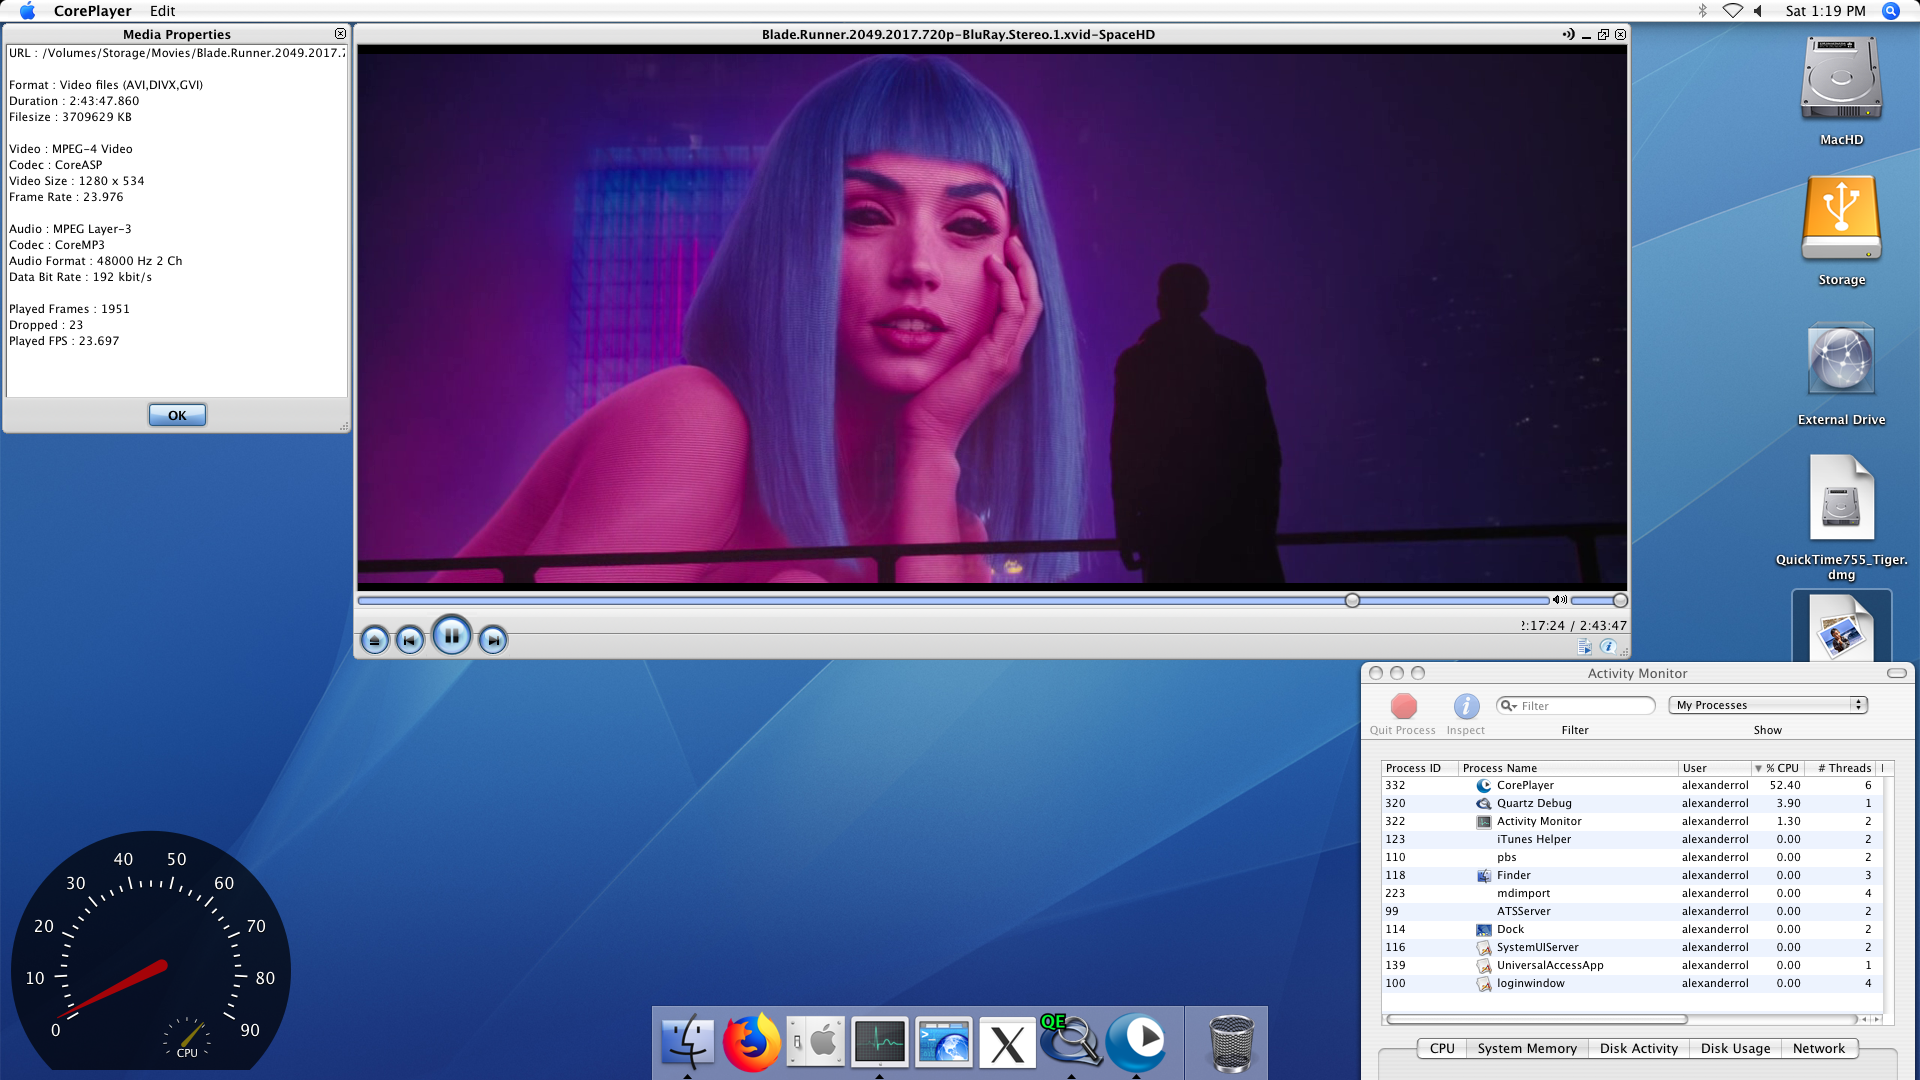1920x1080 pixels.
Task: Open the Trash in the Dock
Action: point(1231,1042)
